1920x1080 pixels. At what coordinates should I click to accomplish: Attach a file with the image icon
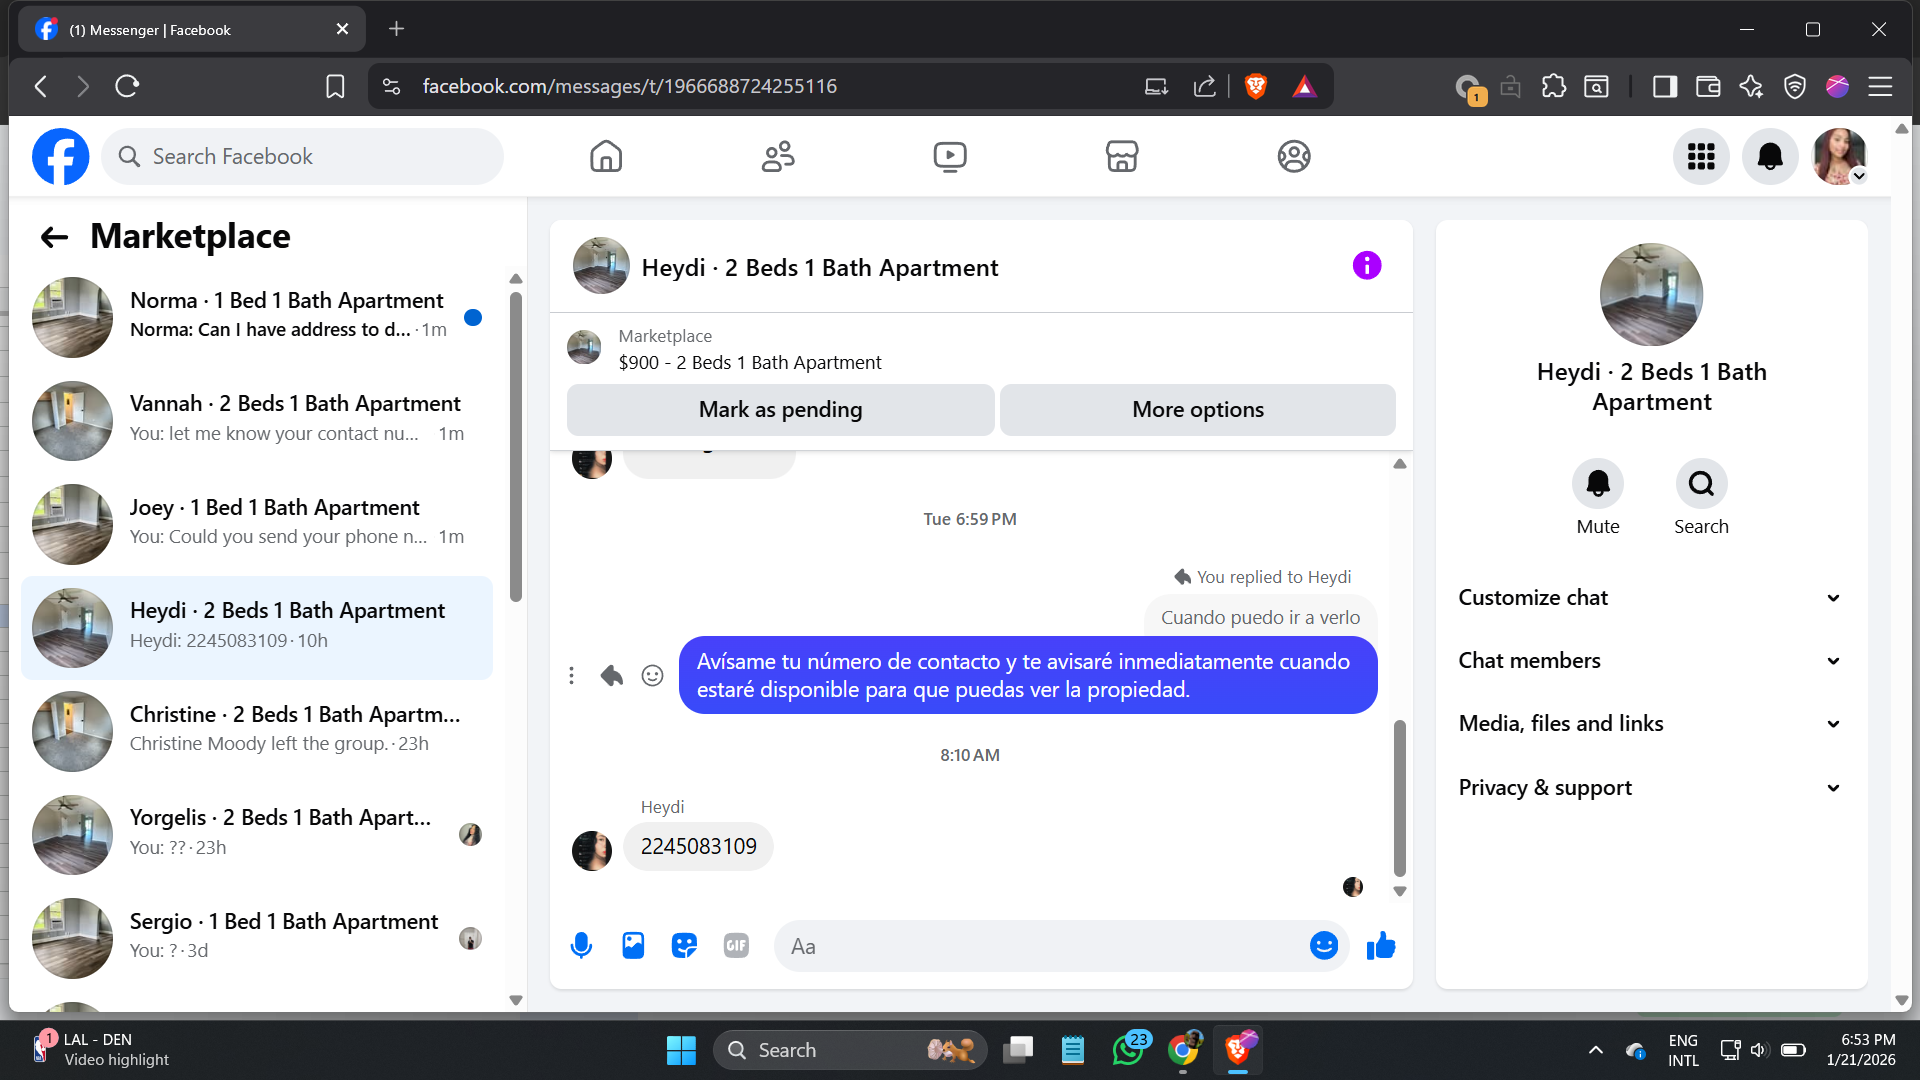click(x=633, y=946)
